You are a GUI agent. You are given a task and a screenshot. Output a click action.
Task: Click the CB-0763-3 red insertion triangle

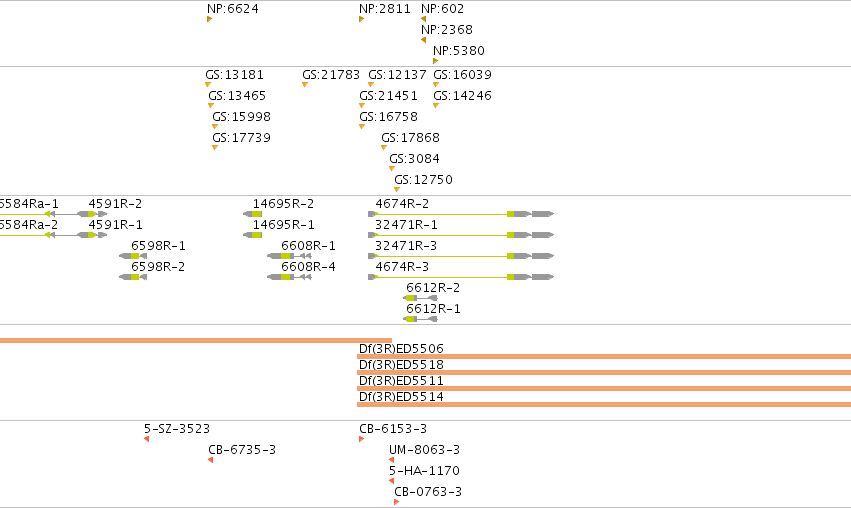[396, 503]
